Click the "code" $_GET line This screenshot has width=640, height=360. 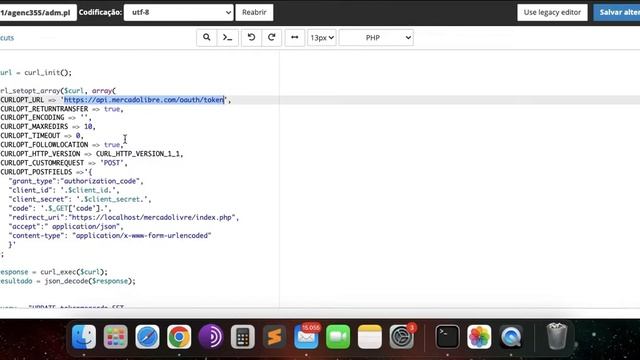click(60, 208)
